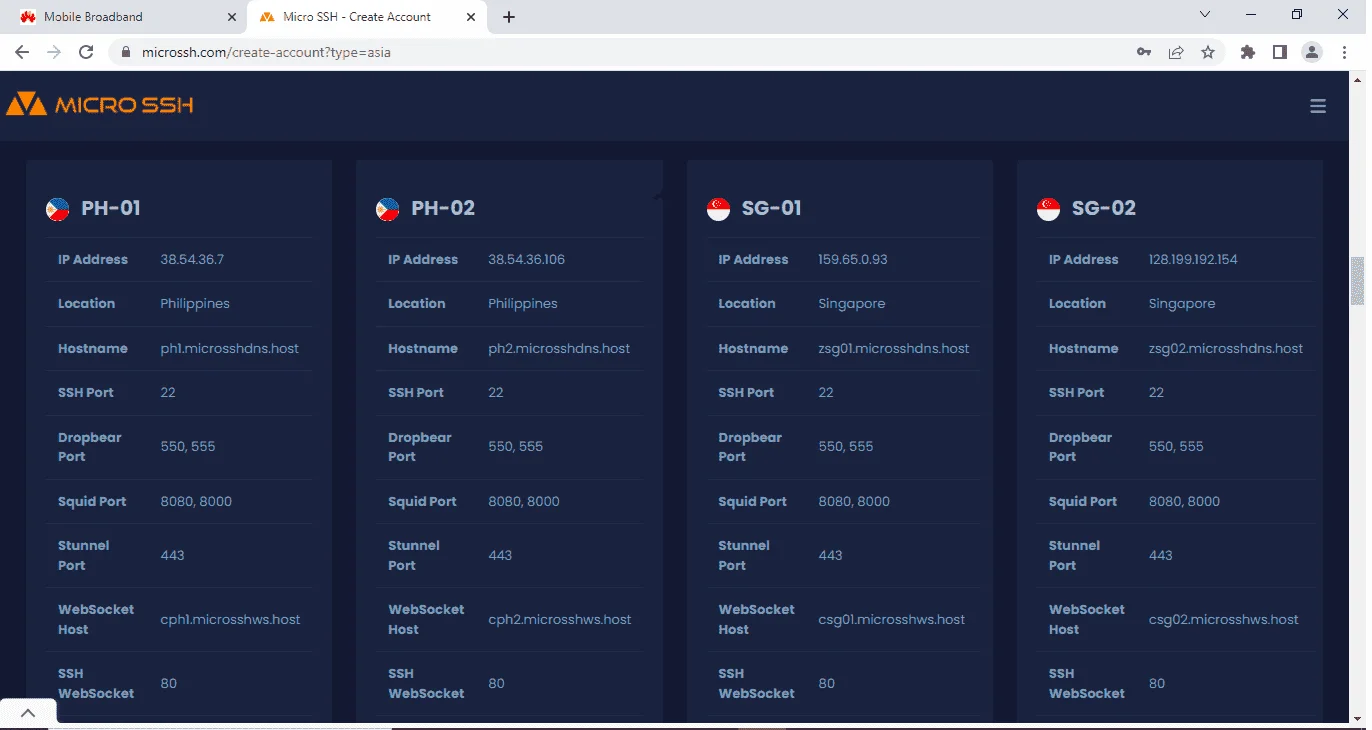This screenshot has height=730, width=1372.
Task: Click PH-01 Location value Philippines
Action: coord(195,304)
